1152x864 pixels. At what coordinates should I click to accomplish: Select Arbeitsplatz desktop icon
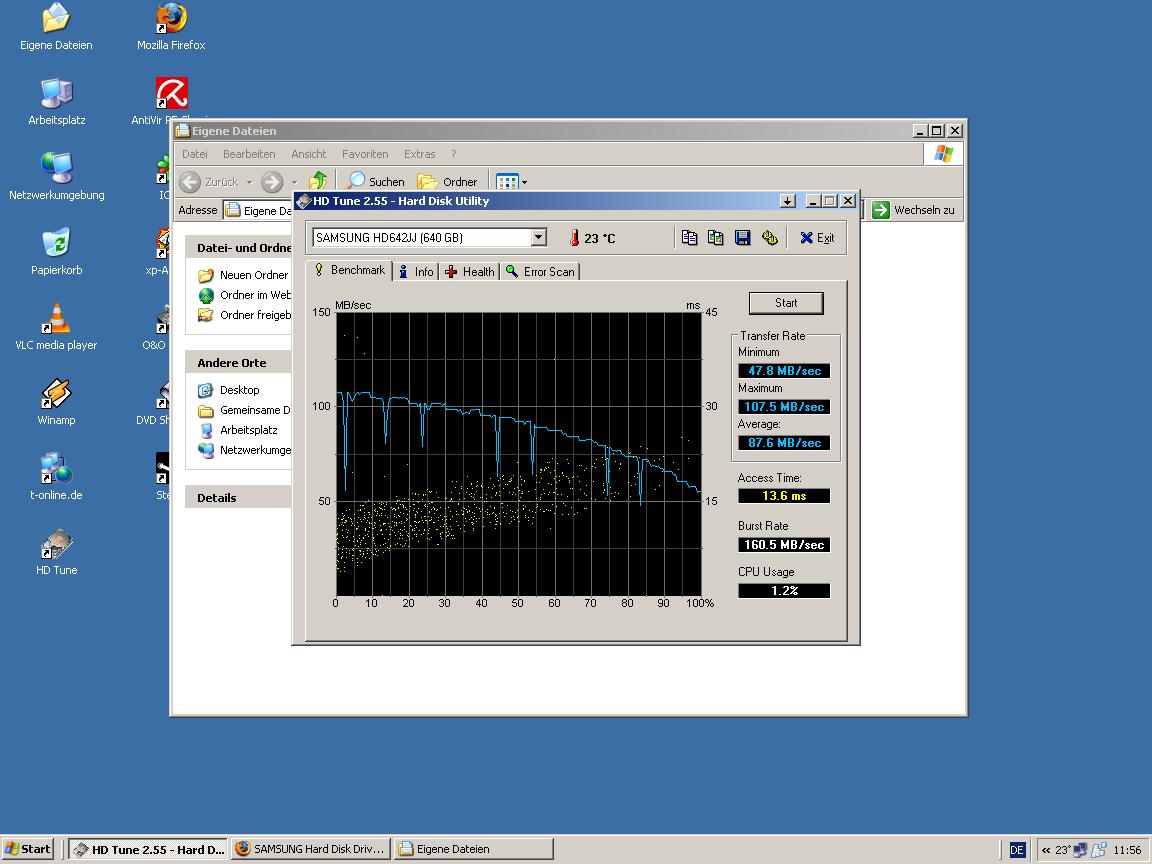tap(57, 102)
